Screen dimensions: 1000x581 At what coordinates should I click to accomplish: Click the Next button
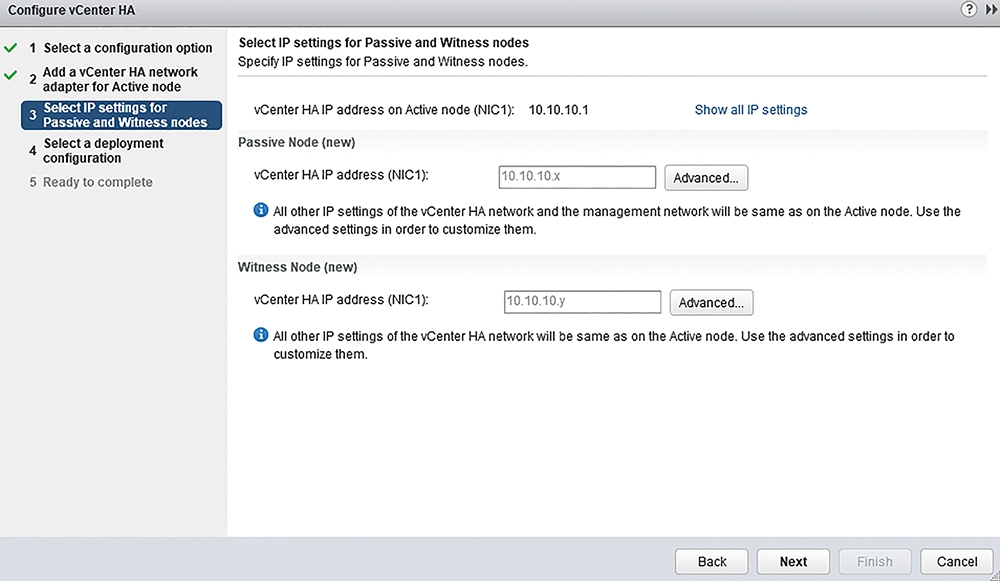(x=793, y=561)
